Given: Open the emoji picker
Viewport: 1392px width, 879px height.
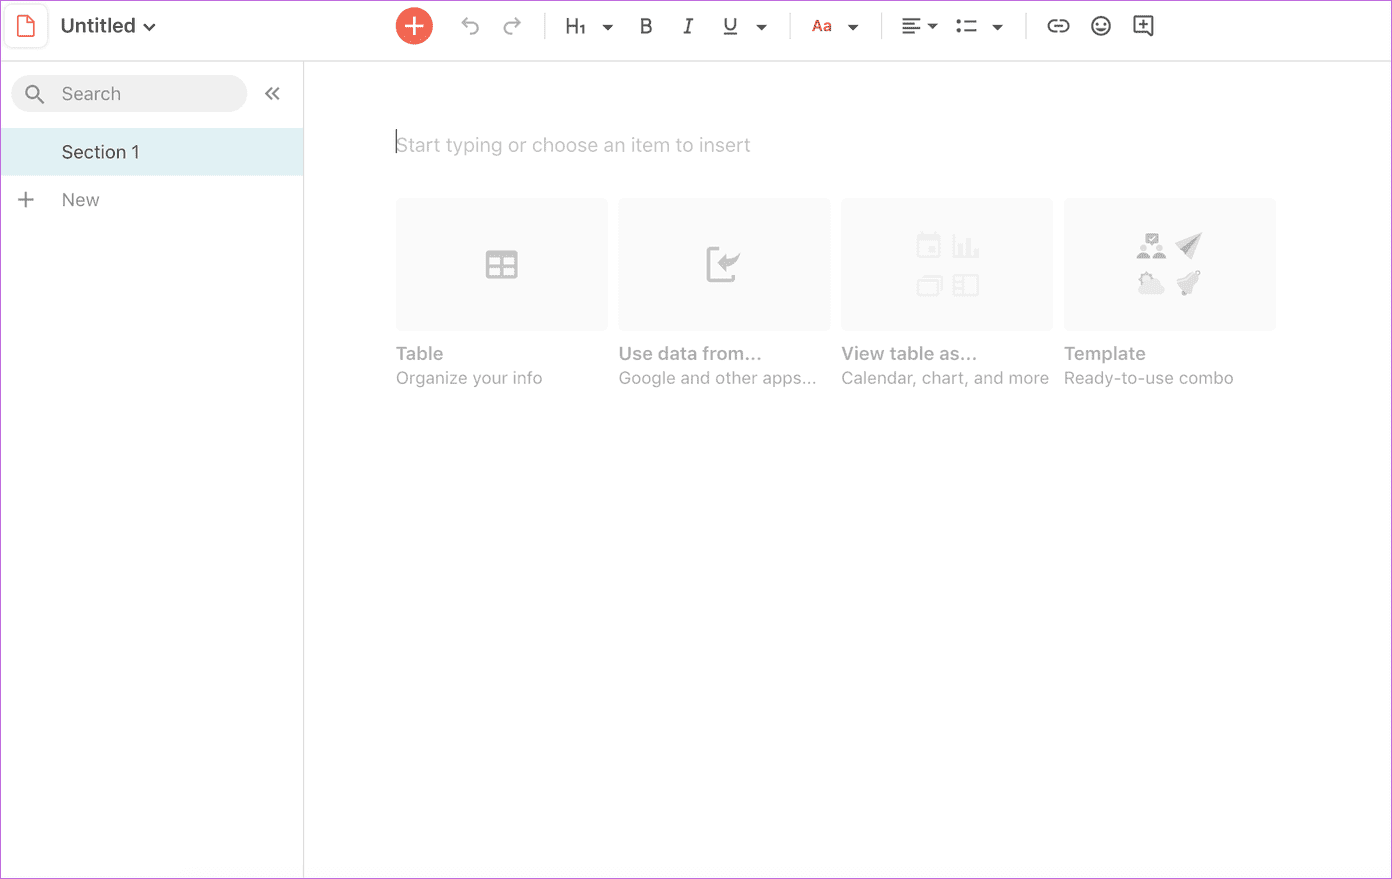Looking at the screenshot, I should 1101,26.
